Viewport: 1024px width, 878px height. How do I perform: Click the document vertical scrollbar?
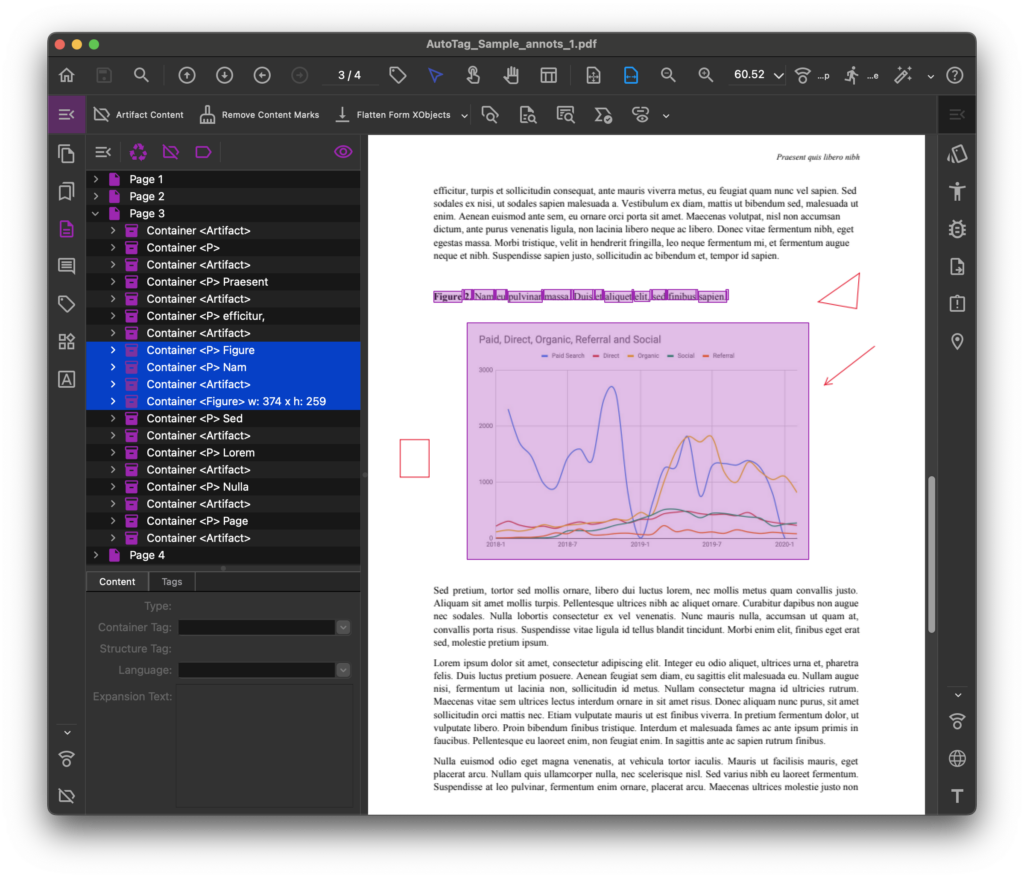tap(932, 555)
